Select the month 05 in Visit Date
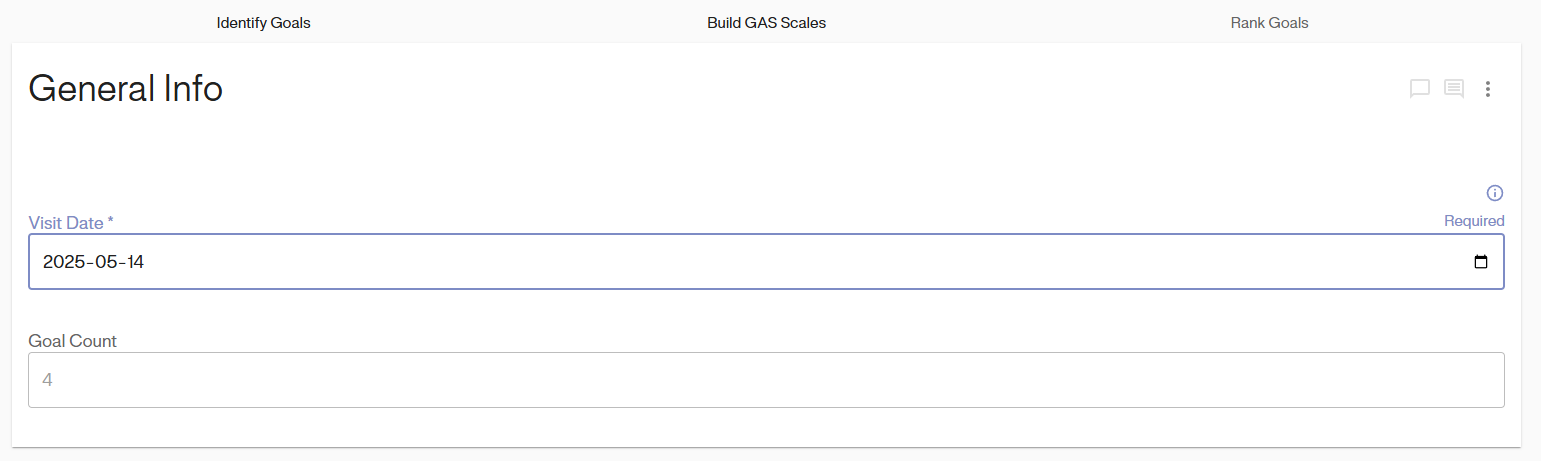Screen dimensions: 1541x461 pyautogui.click(x=105, y=262)
